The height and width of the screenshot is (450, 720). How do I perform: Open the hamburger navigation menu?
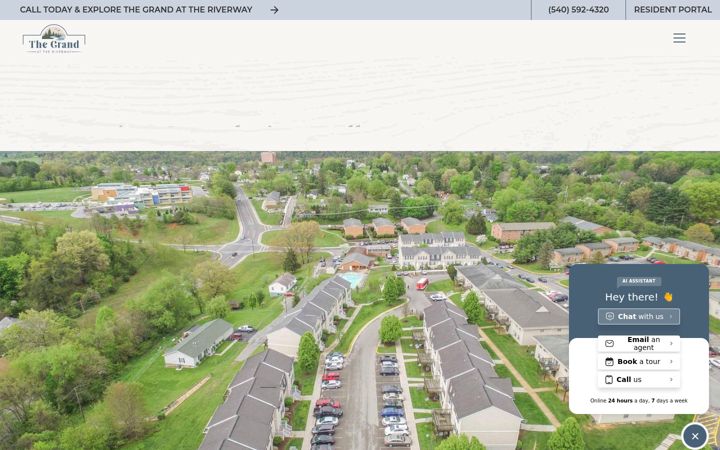[x=679, y=38]
